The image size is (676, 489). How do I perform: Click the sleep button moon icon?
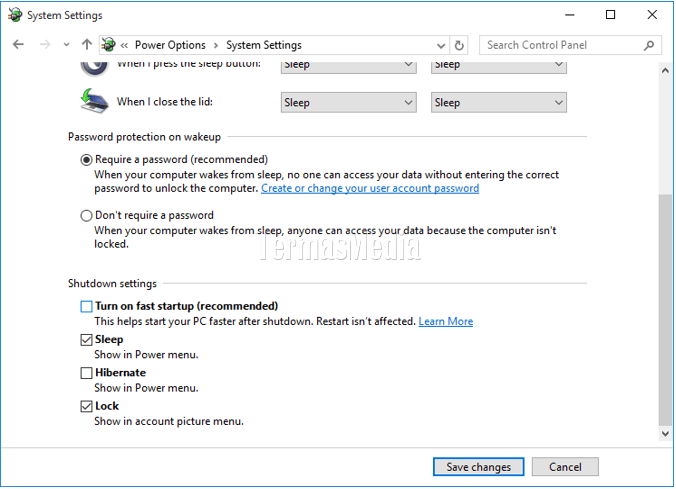click(x=94, y=68)
